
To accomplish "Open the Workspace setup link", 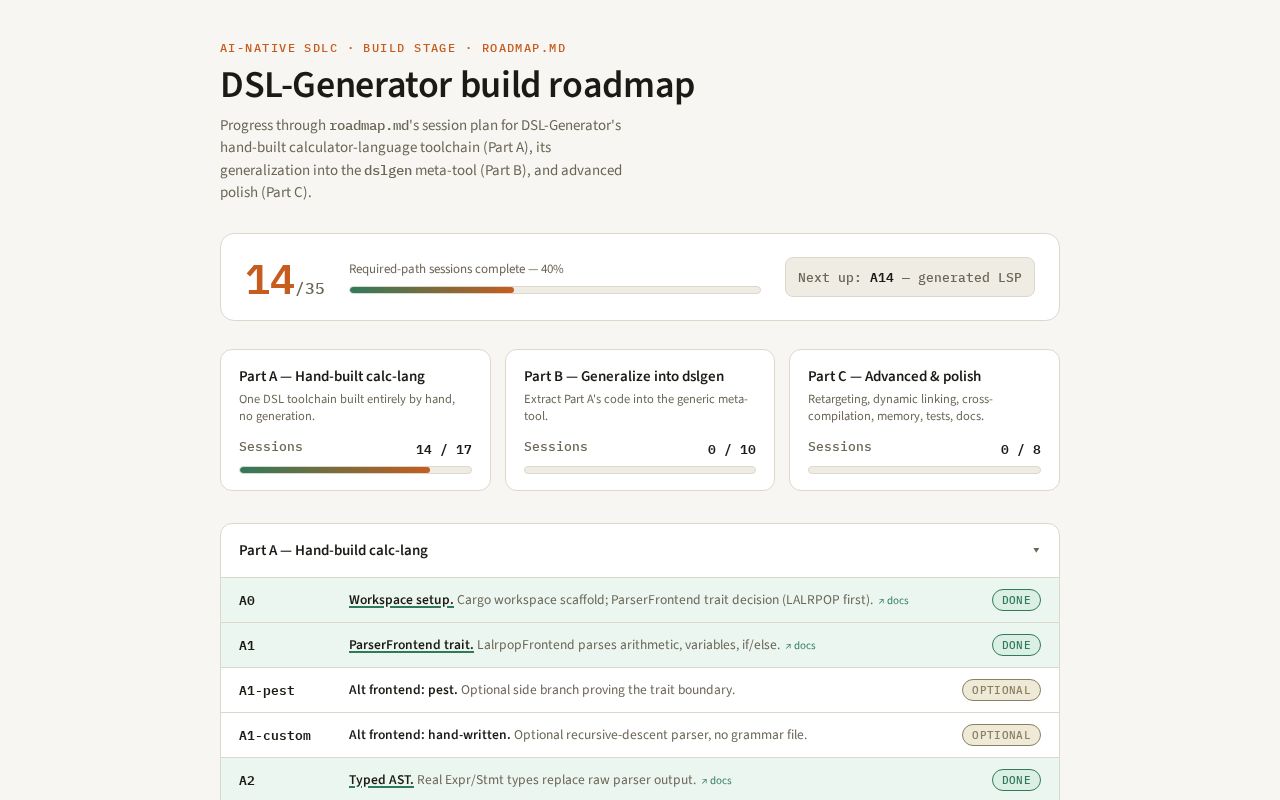I will (401, 600).
